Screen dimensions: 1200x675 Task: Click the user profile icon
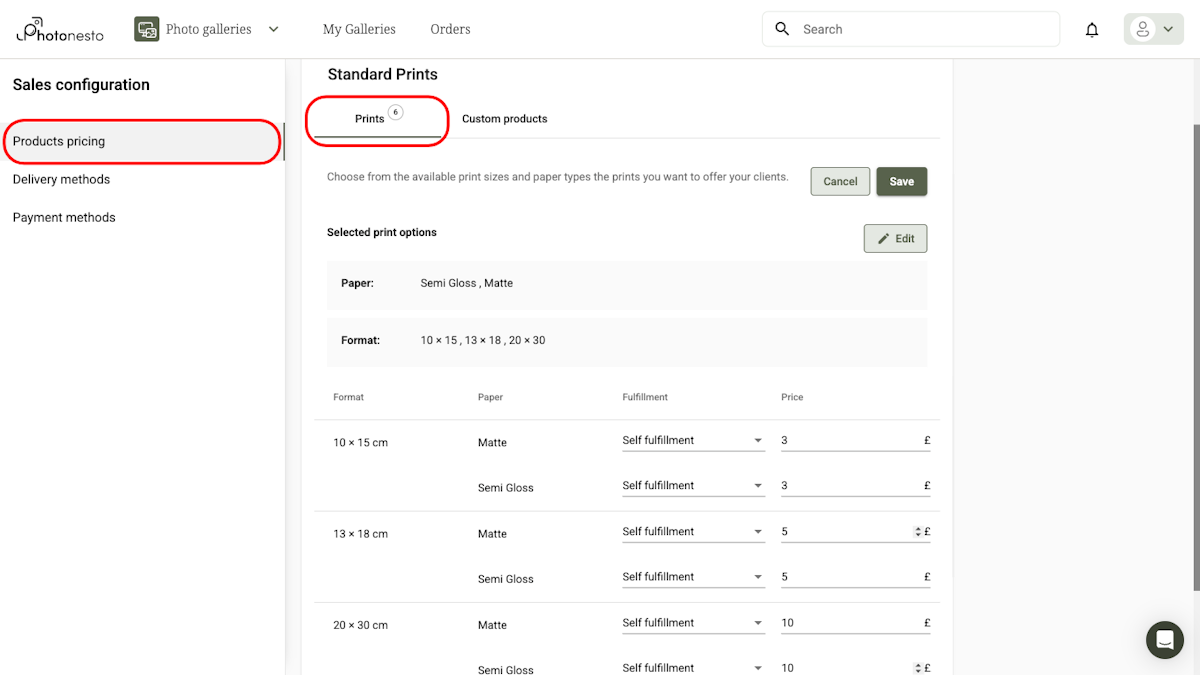click(1141, 29)
